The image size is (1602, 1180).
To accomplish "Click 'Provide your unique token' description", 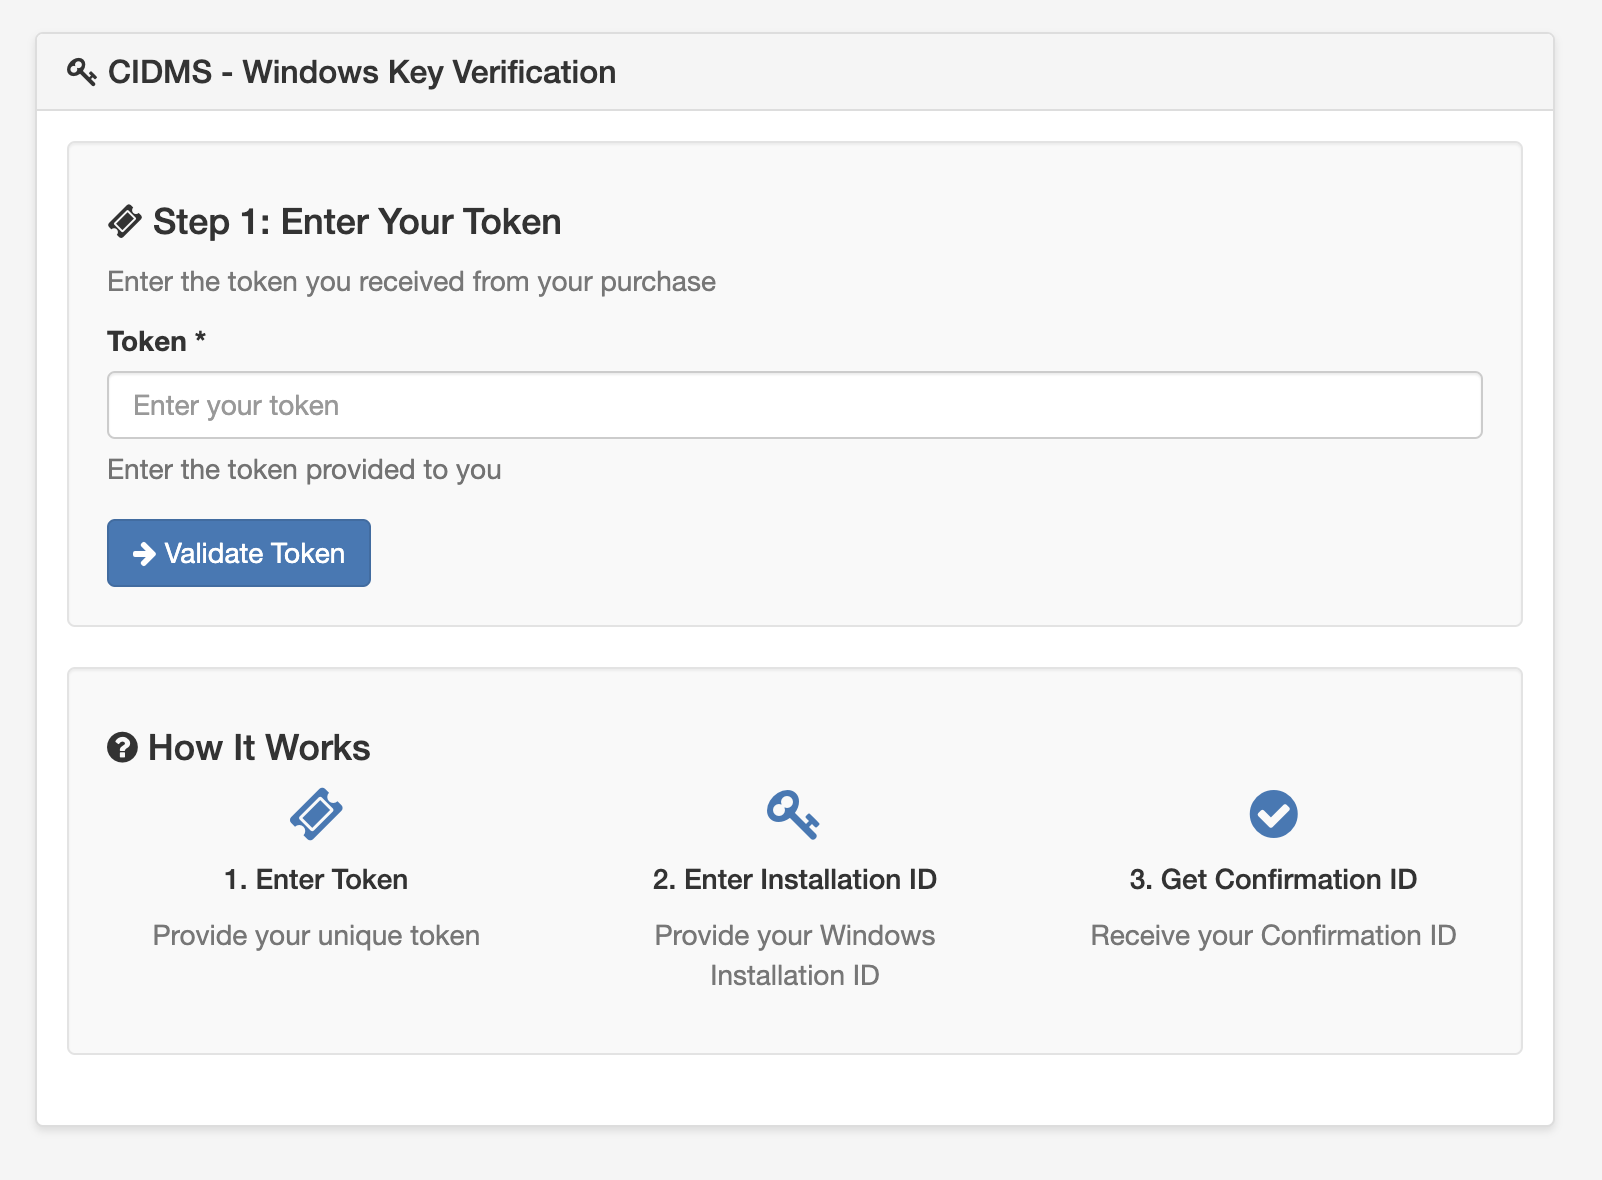I will pyautogui.click(x=316, y=935).
